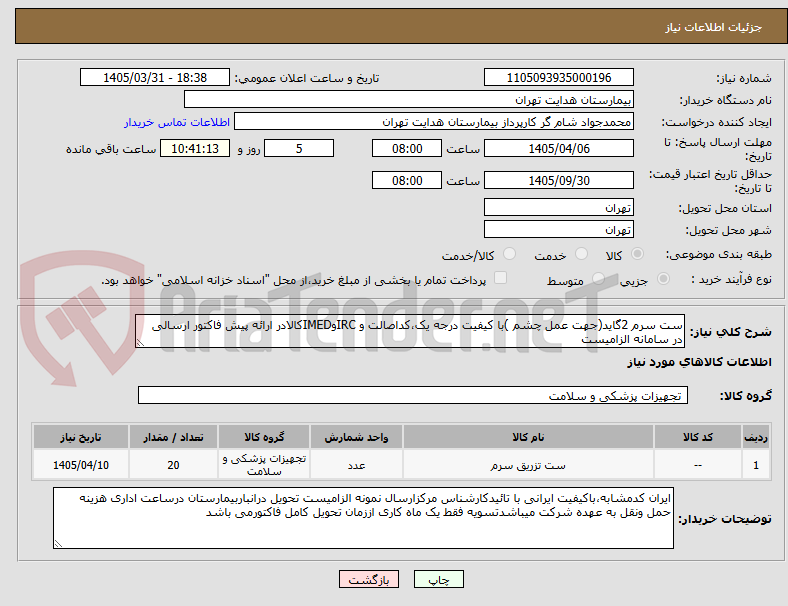Click the buyer notes text area

[x=363, y=518]
